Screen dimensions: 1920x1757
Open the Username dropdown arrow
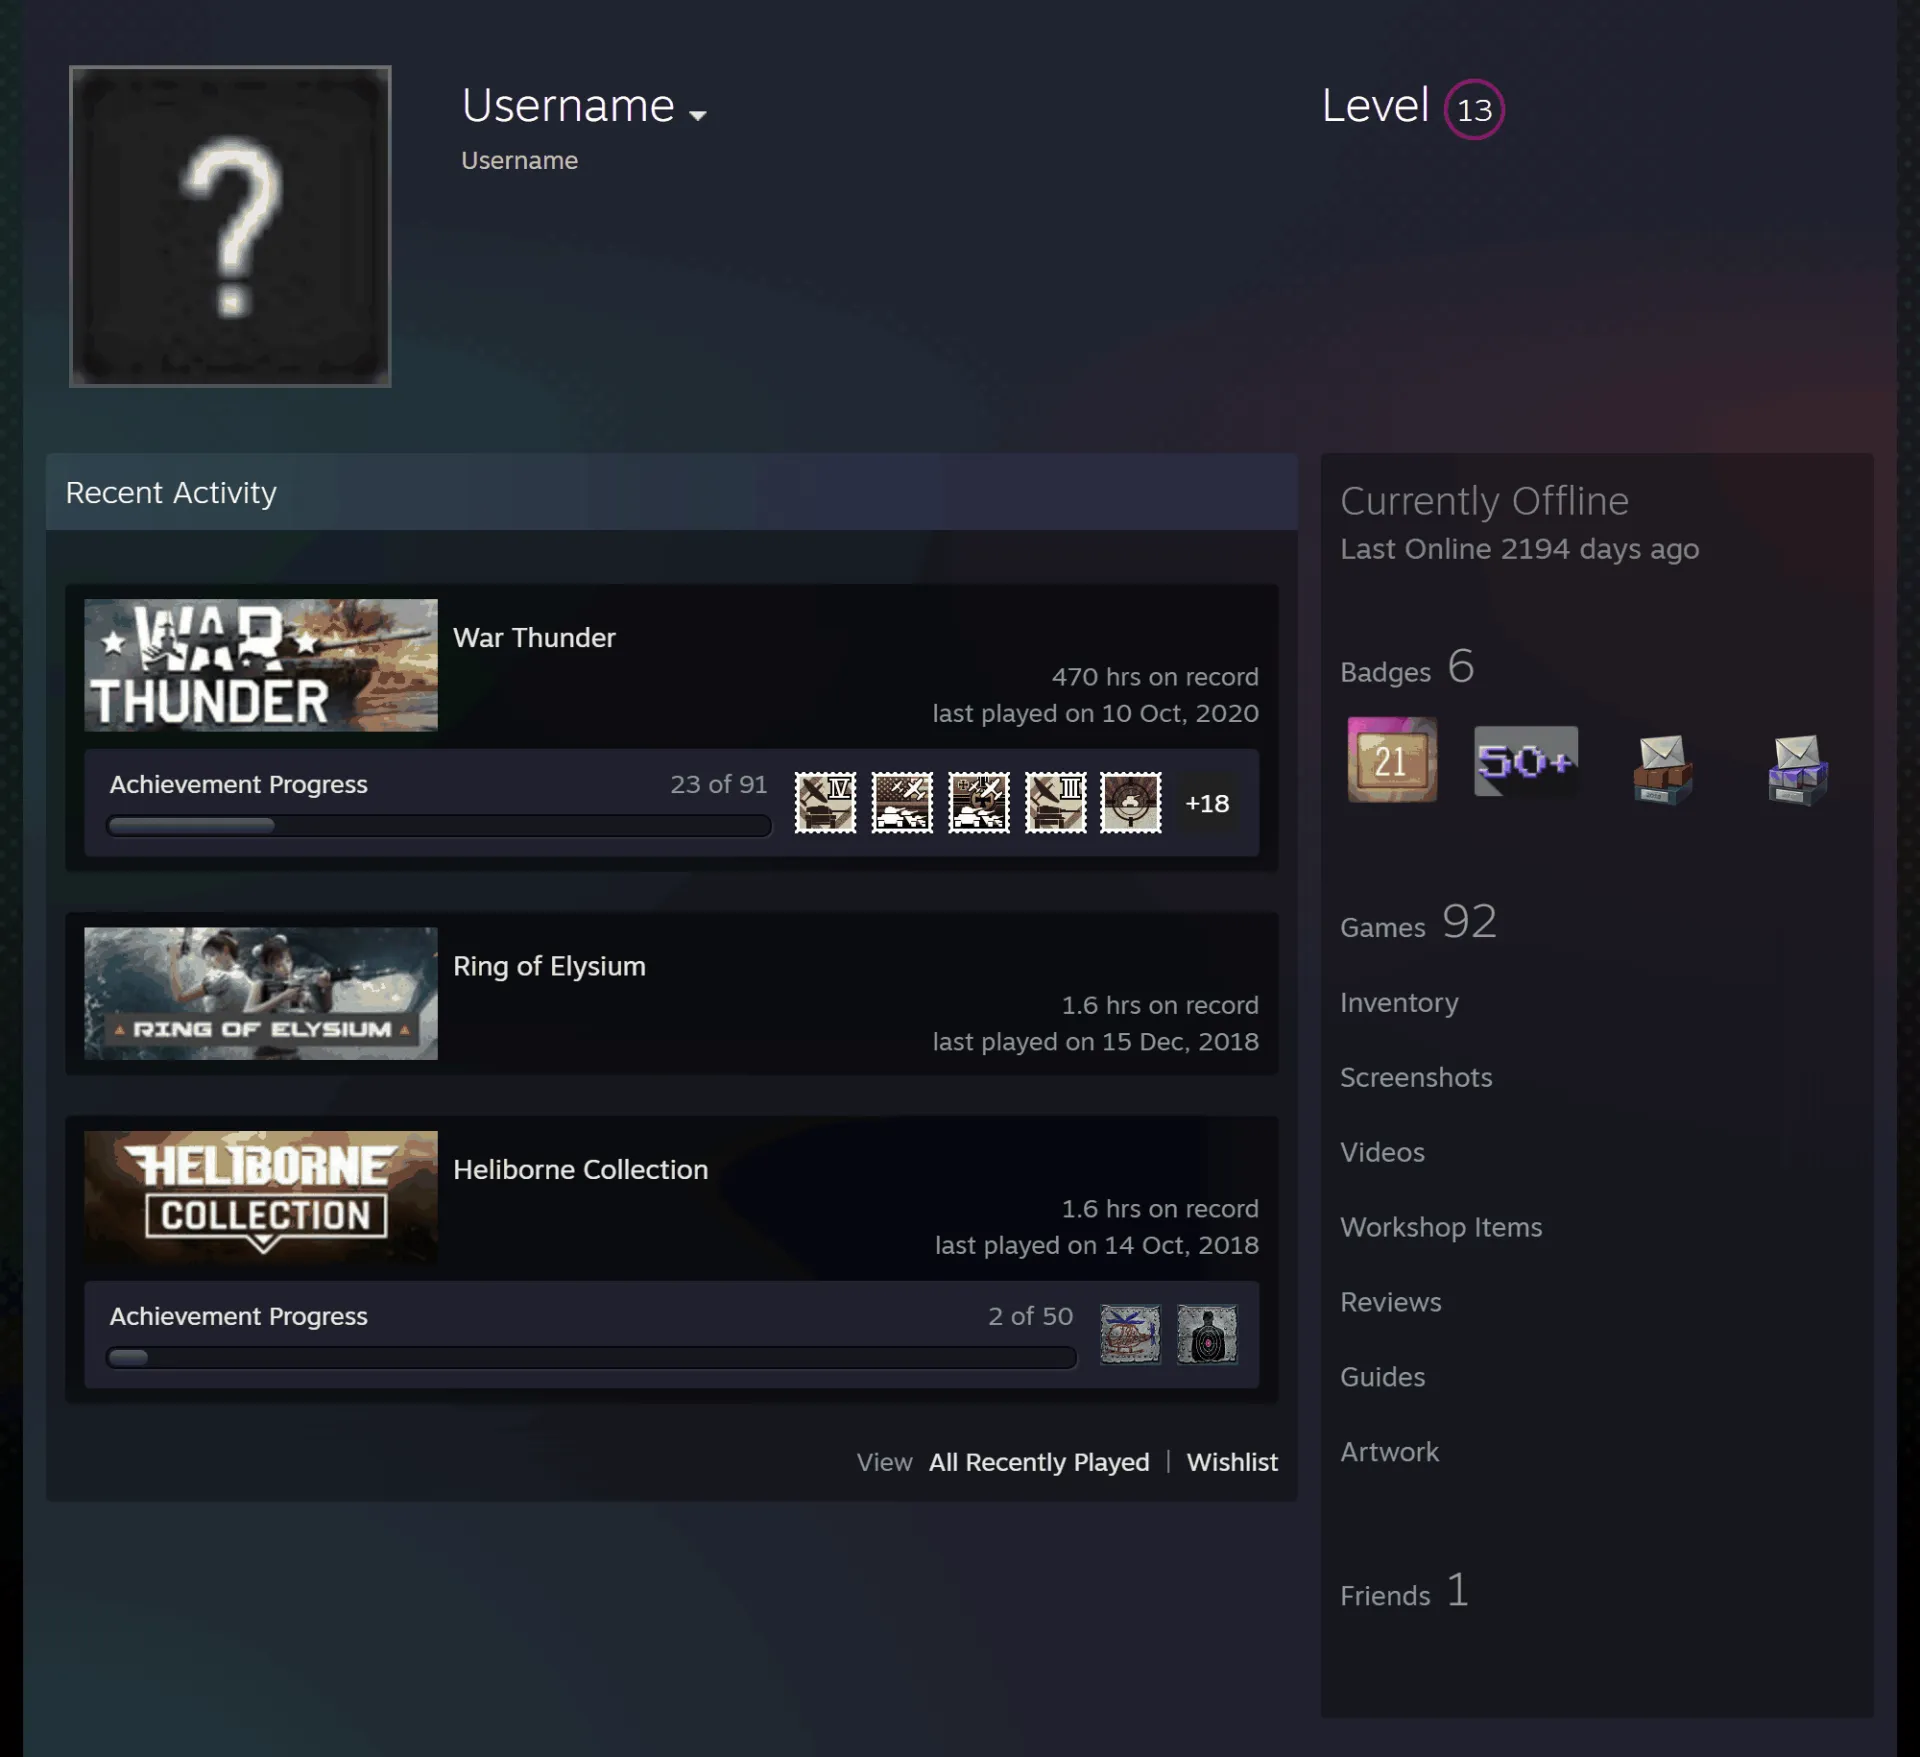coord(698,115)
